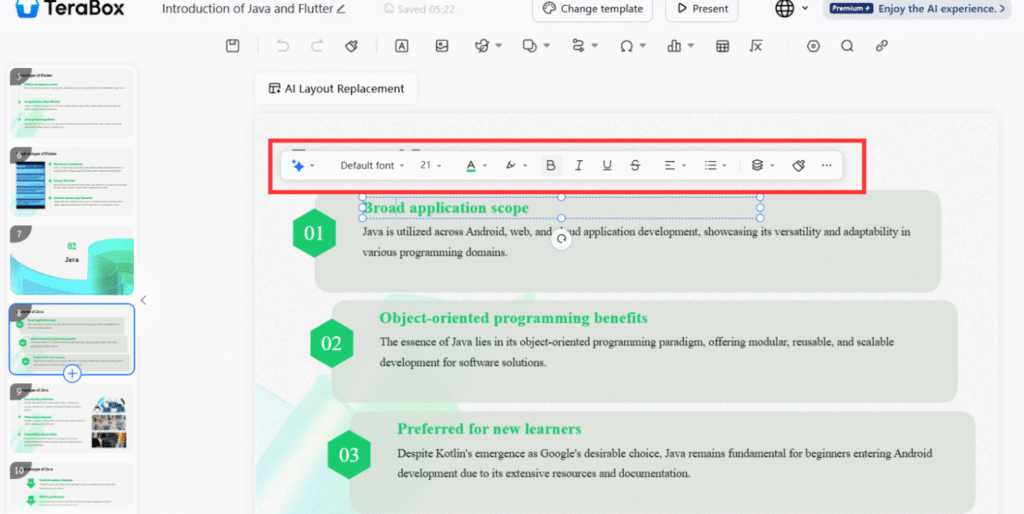Insert a text box from the toolbar

[x=401, y=46]
